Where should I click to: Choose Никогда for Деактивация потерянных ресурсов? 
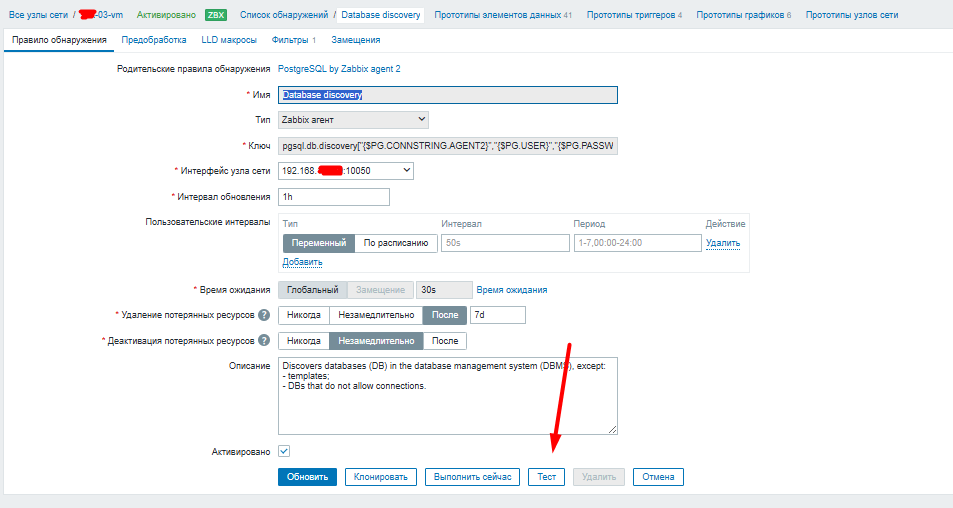(x=304, y=341)
